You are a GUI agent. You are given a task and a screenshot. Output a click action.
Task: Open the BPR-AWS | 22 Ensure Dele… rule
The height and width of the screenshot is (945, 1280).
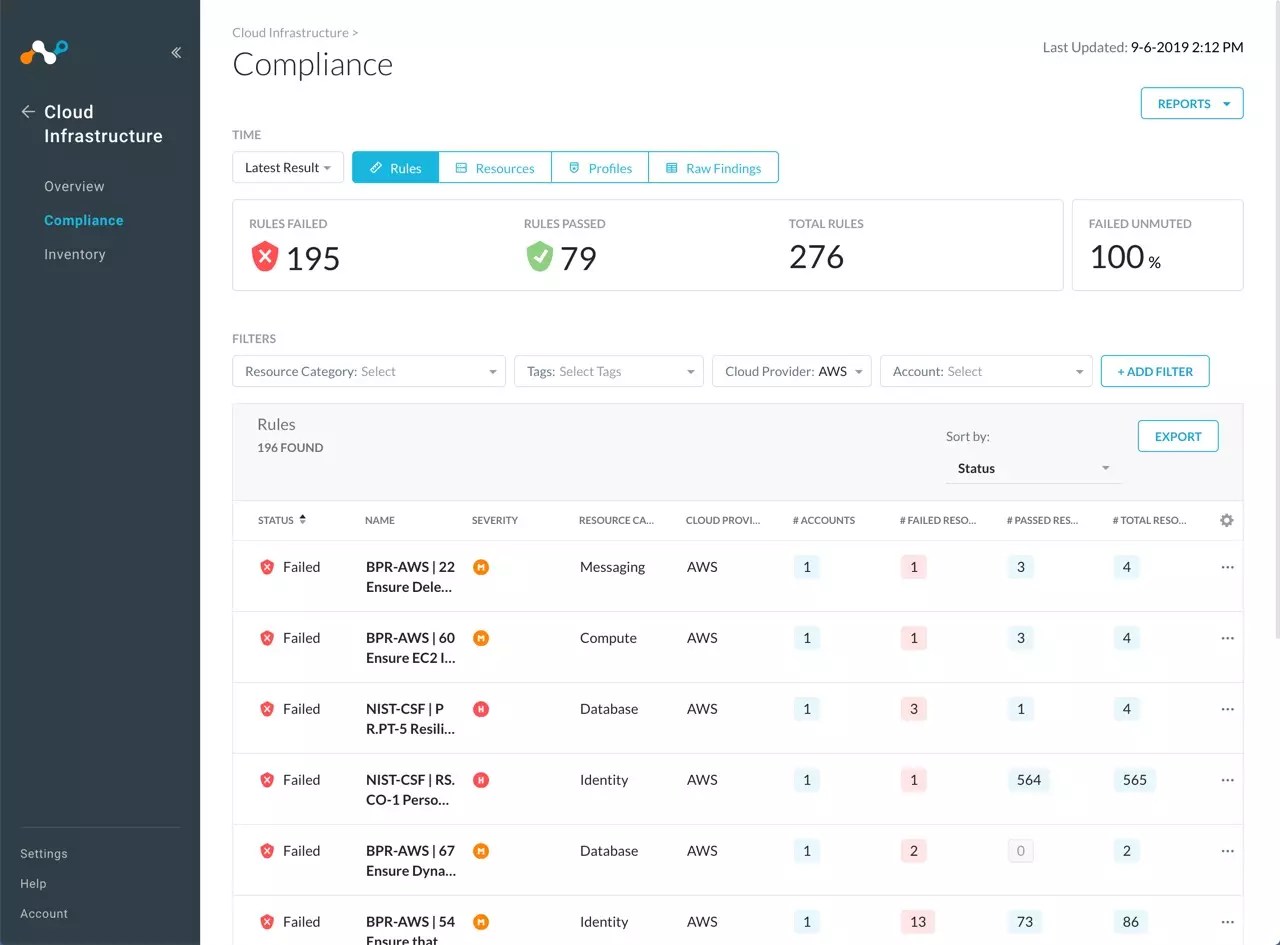410,577
